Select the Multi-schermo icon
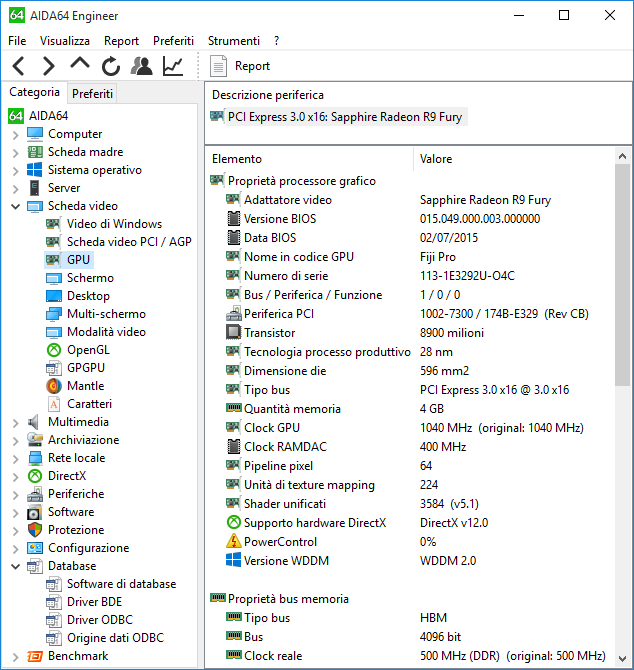634x670 pixels. coord(53,314)
